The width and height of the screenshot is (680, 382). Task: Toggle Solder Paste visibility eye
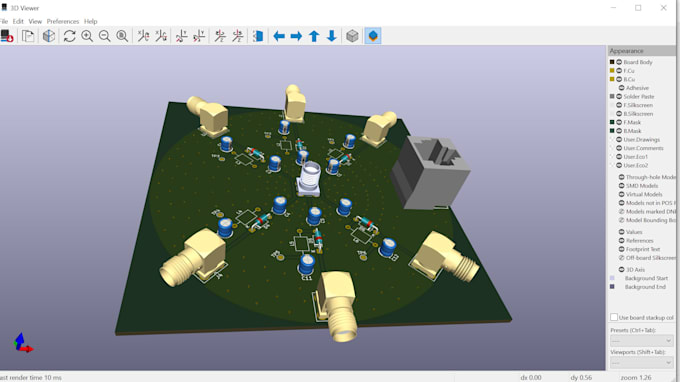click(x=619, y=97)
